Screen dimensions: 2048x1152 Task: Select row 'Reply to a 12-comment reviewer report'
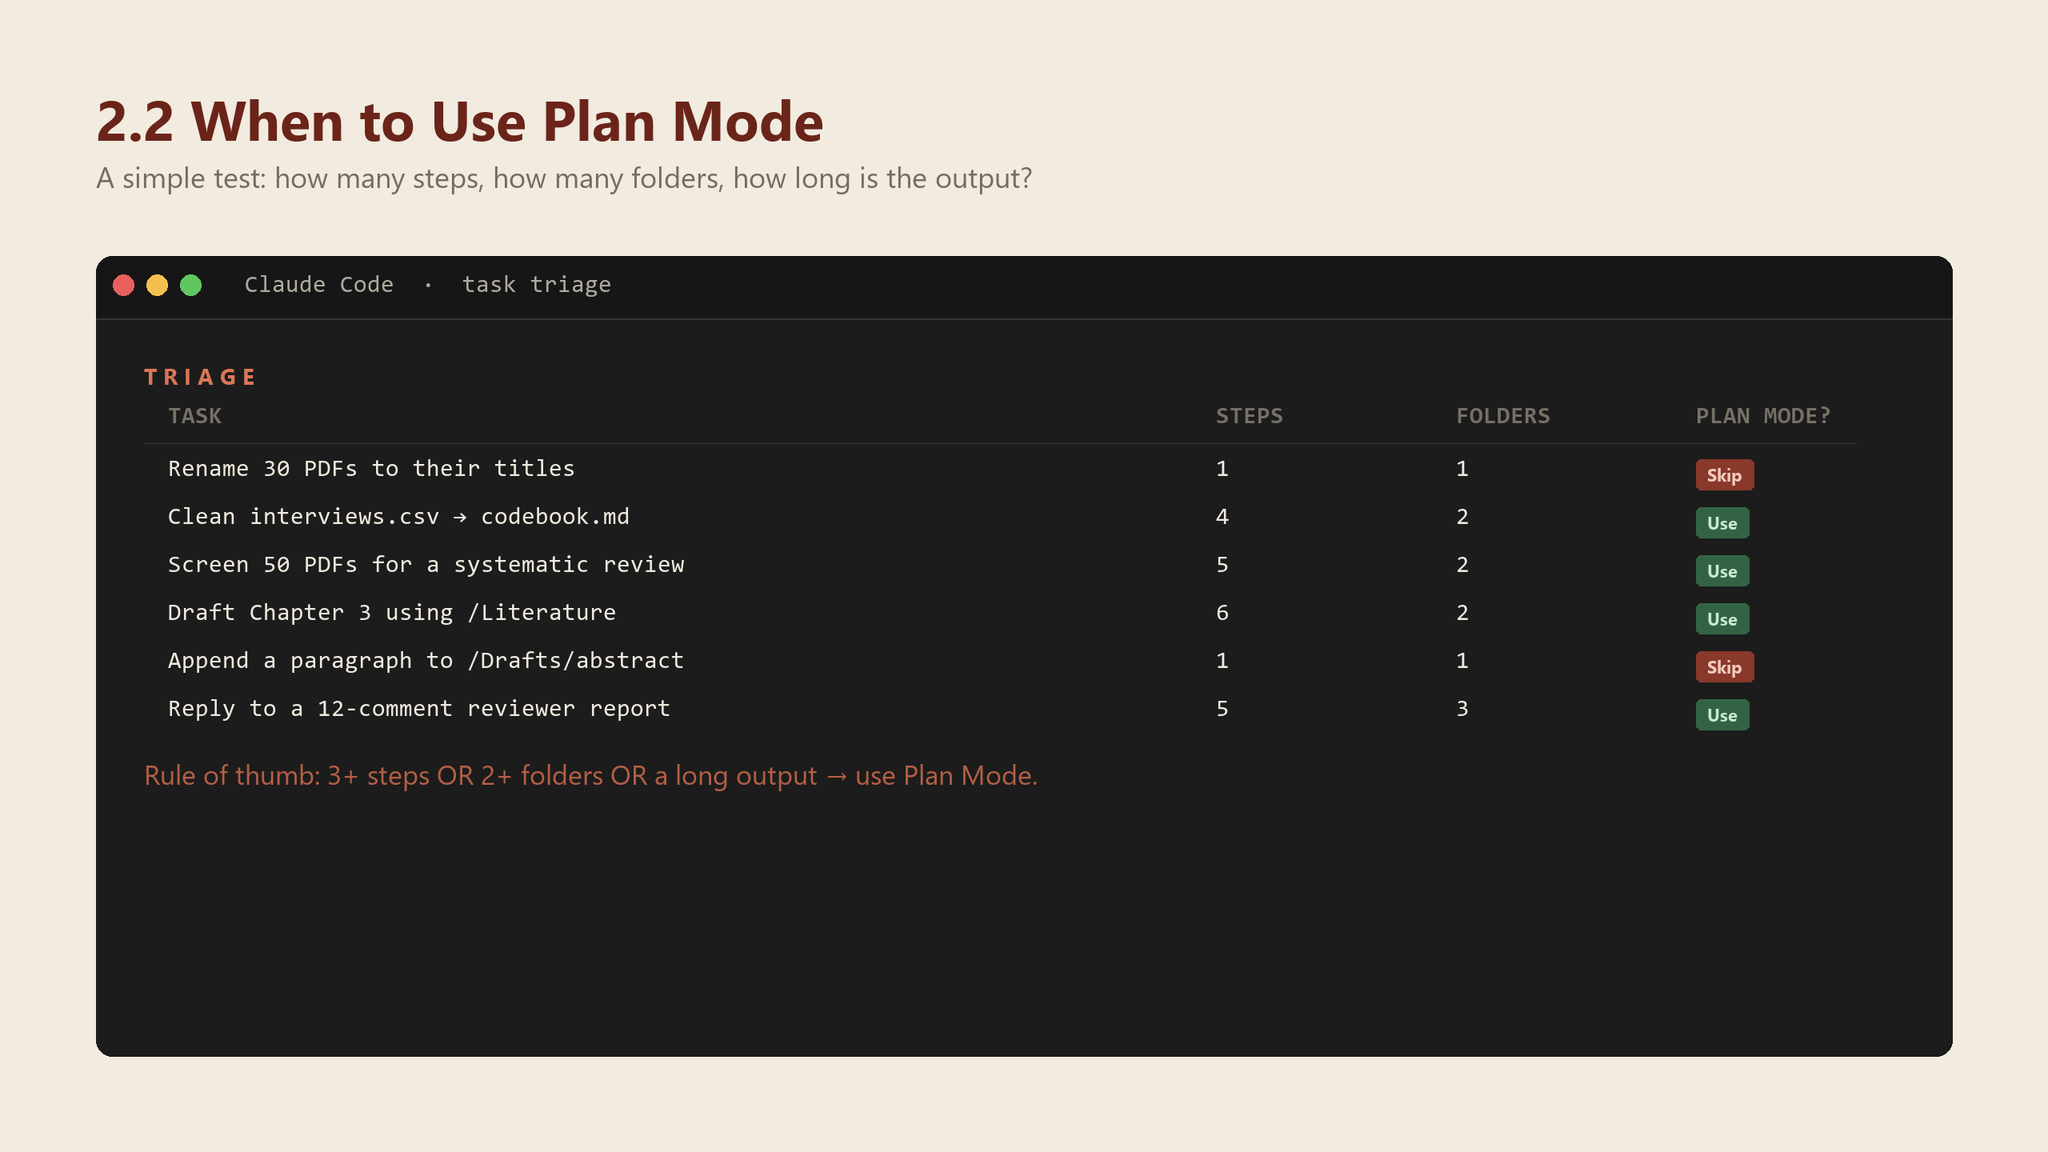click(x=1000, y=709)
